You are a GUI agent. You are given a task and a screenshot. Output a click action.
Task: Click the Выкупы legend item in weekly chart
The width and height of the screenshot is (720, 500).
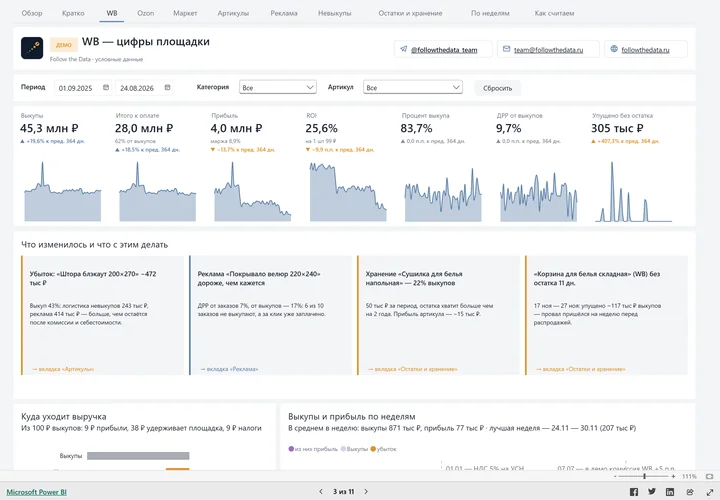pyautogui.click(x=354, y=449)
